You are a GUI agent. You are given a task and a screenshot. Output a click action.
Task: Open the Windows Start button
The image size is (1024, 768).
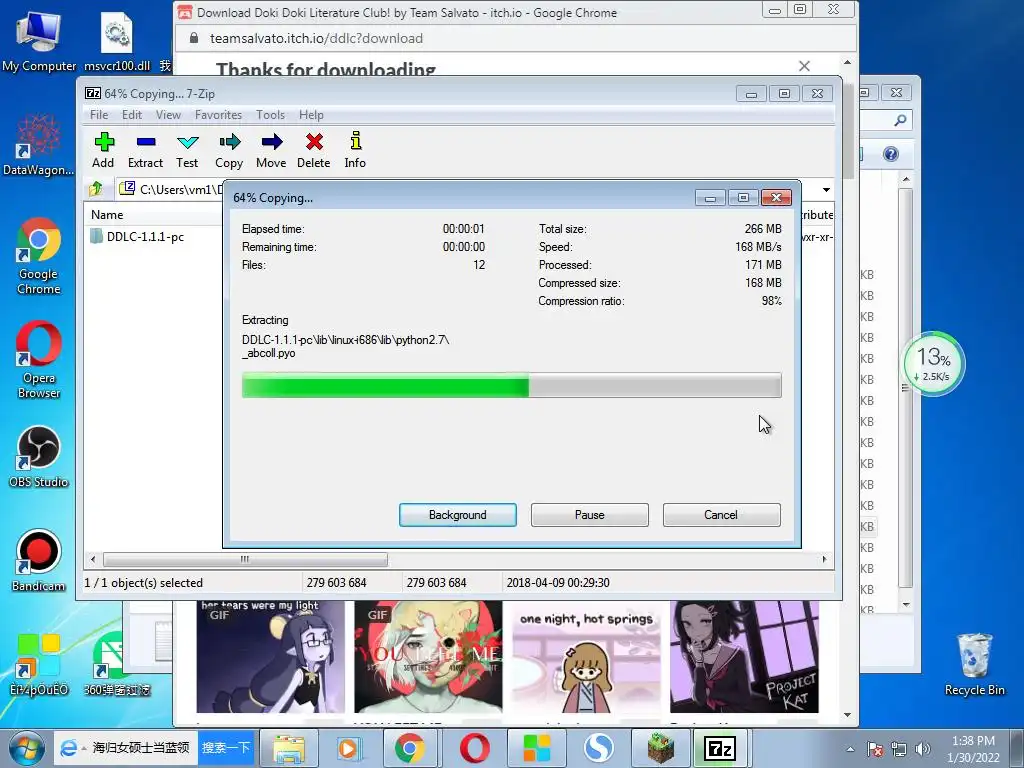click(x=25, y=748)
